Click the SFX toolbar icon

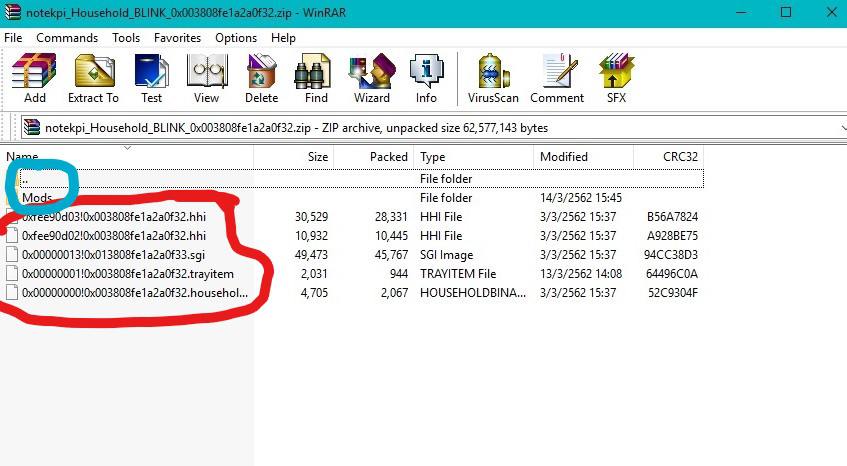point(616,78)
